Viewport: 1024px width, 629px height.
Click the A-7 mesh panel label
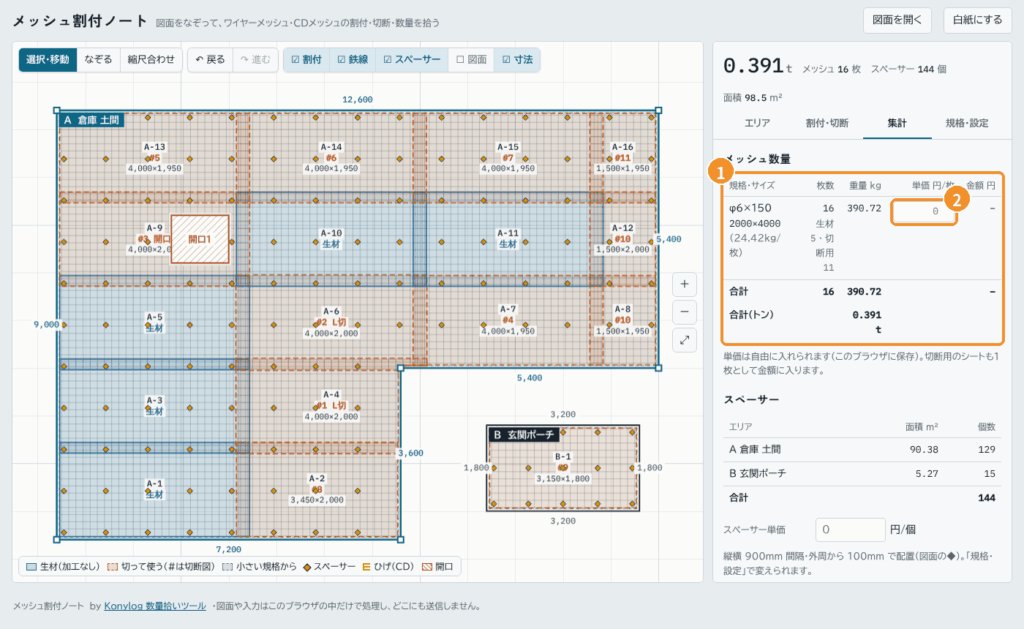tap(508, 320)
